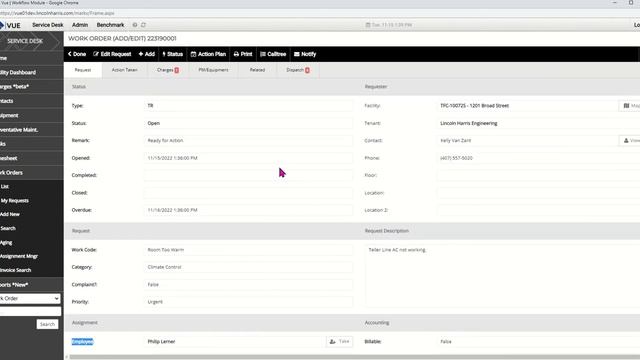Open the Admin menu

[80, 25]
